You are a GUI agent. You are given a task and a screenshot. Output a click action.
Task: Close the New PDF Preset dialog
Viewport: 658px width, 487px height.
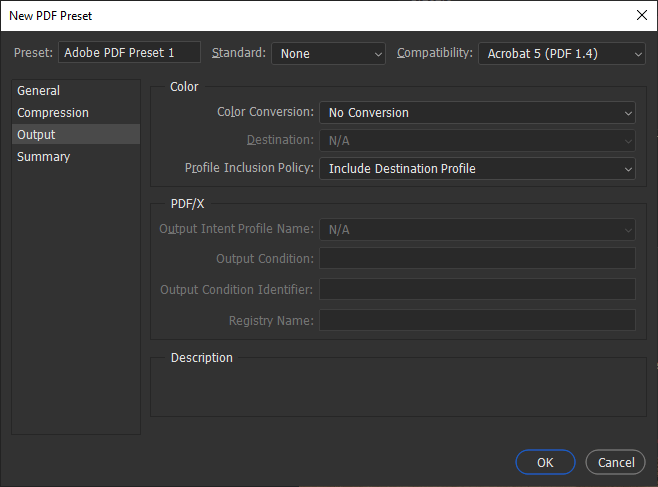point(641,15)
